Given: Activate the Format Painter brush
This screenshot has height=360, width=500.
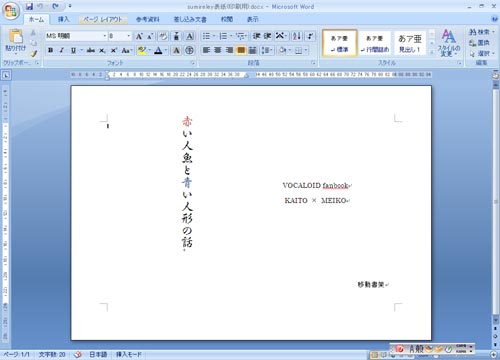Looking at the screenshot, I should point(33,53).
